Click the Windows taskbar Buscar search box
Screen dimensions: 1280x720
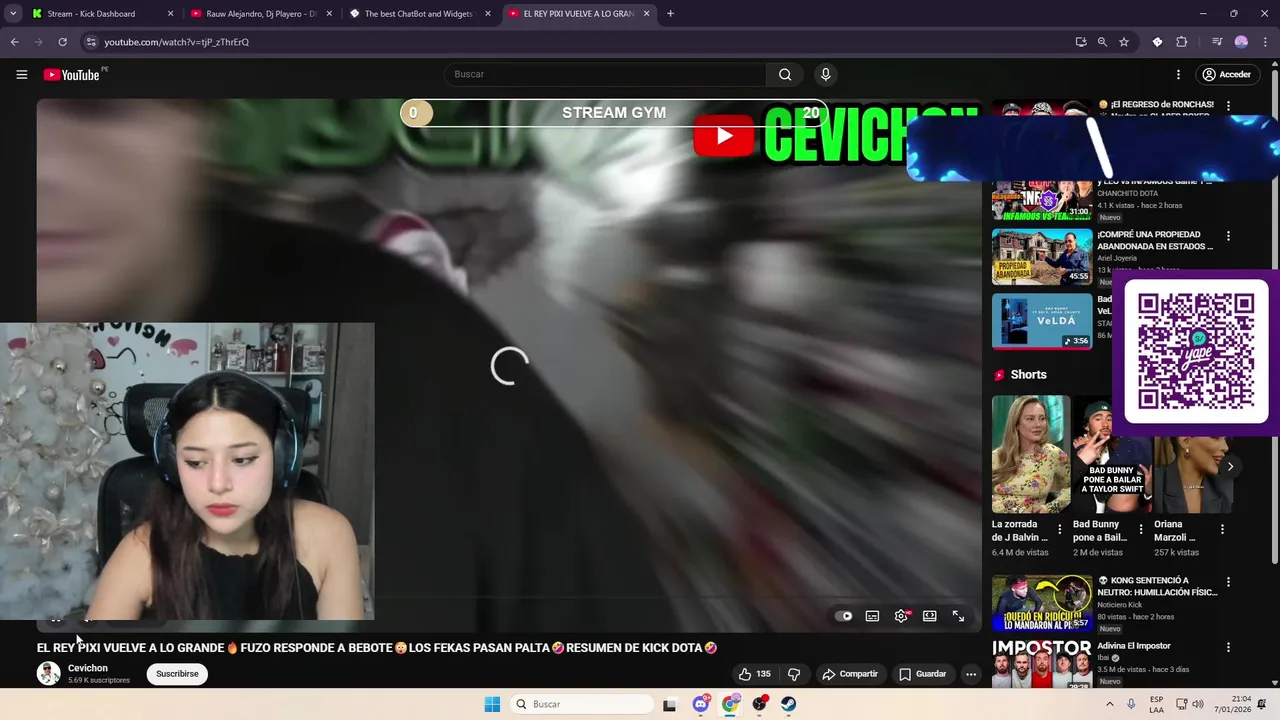tap(581, 704)
